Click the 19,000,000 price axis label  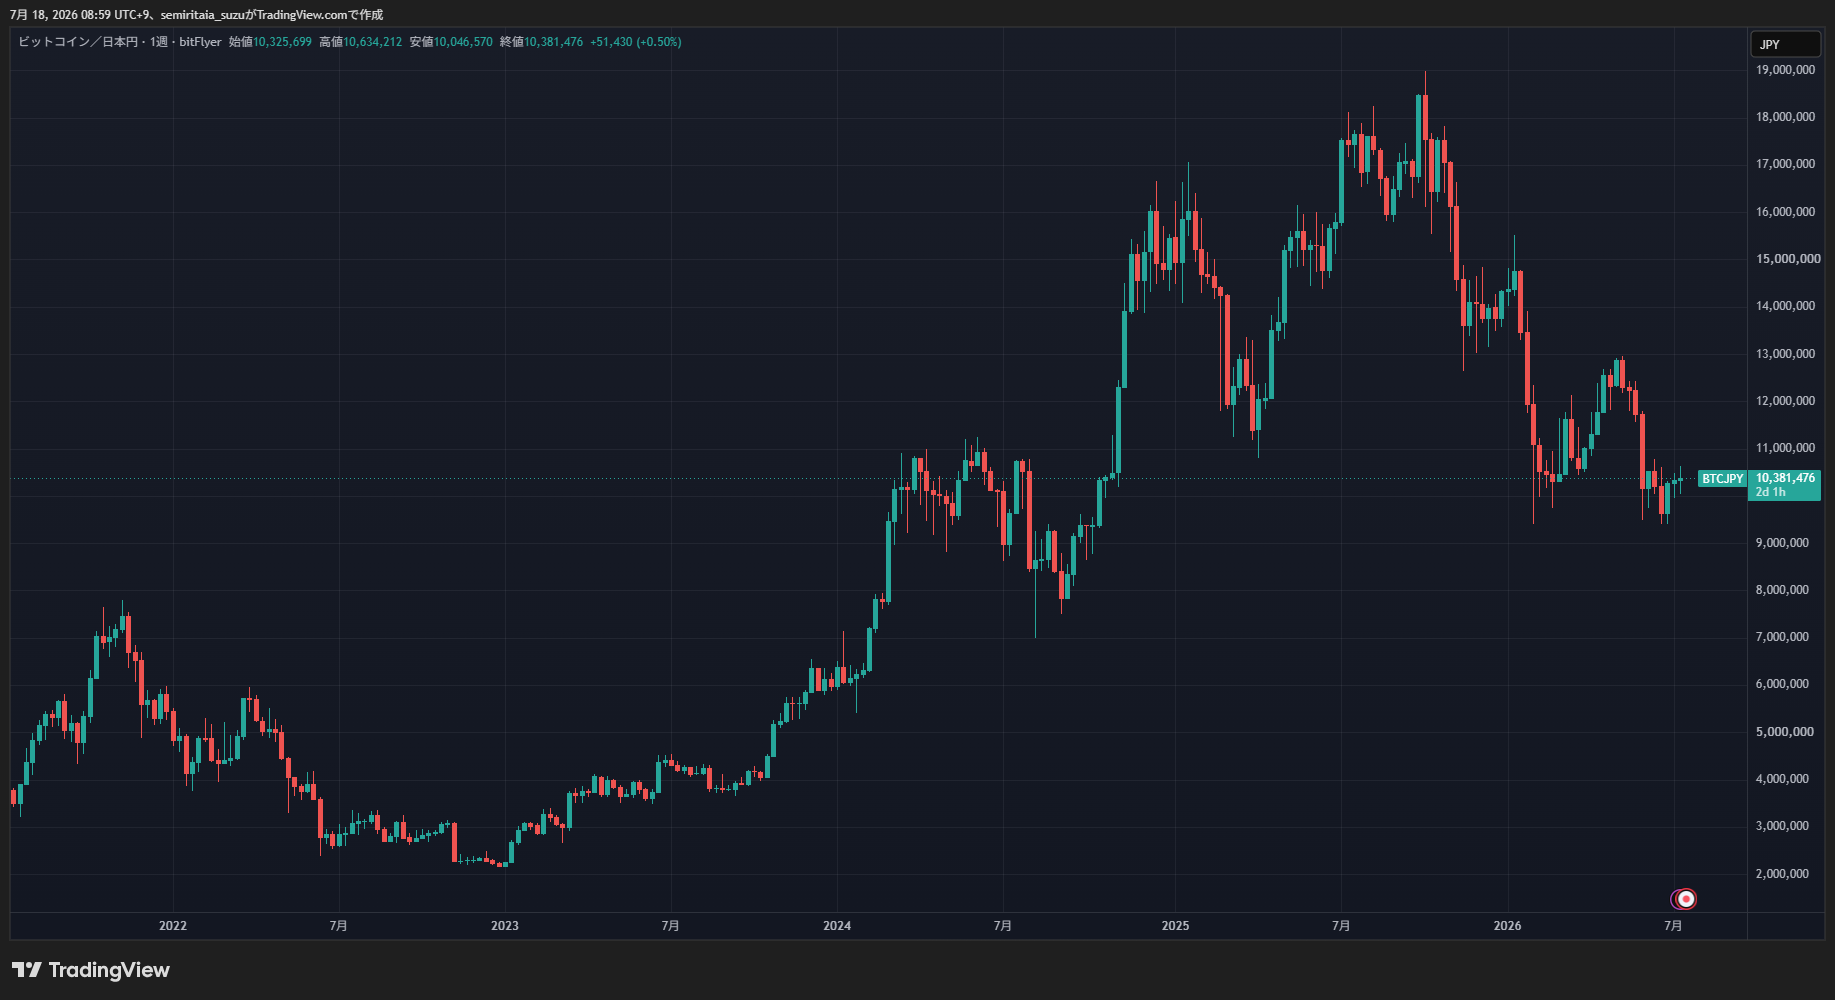click(1785, 70)
